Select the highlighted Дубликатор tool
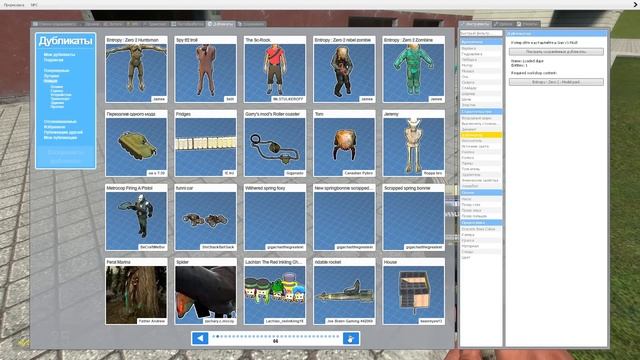The height and width of the screenshot is (360, 640). point(481,135)
